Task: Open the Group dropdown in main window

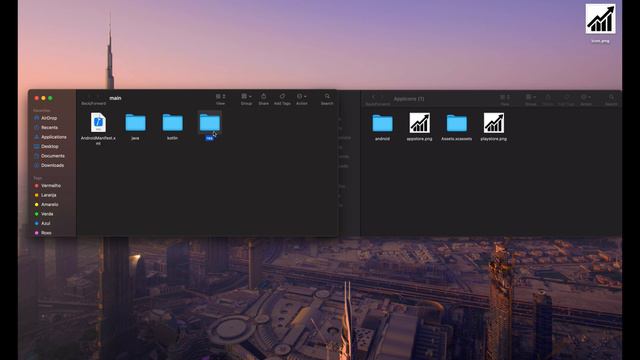Action: click(x=246, y=99)
